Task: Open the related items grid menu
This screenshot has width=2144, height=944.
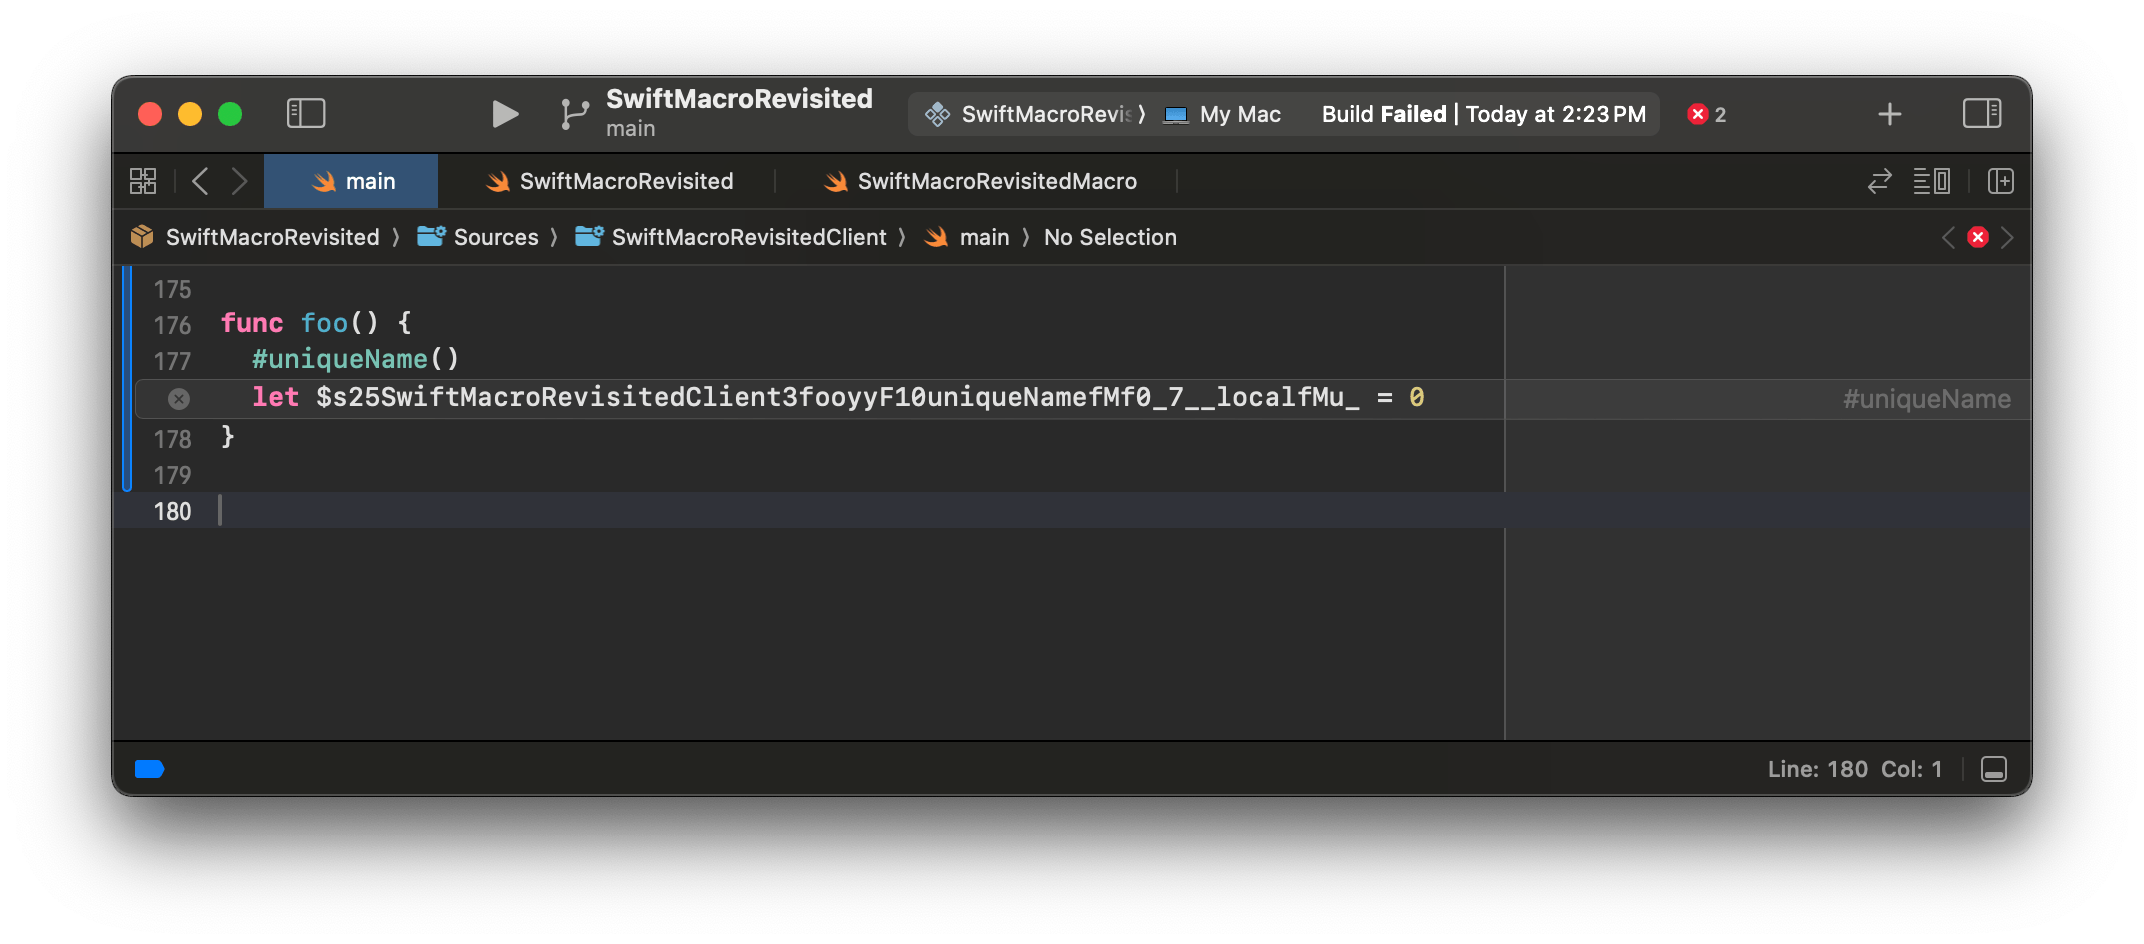Action: [x=143, y=181]
